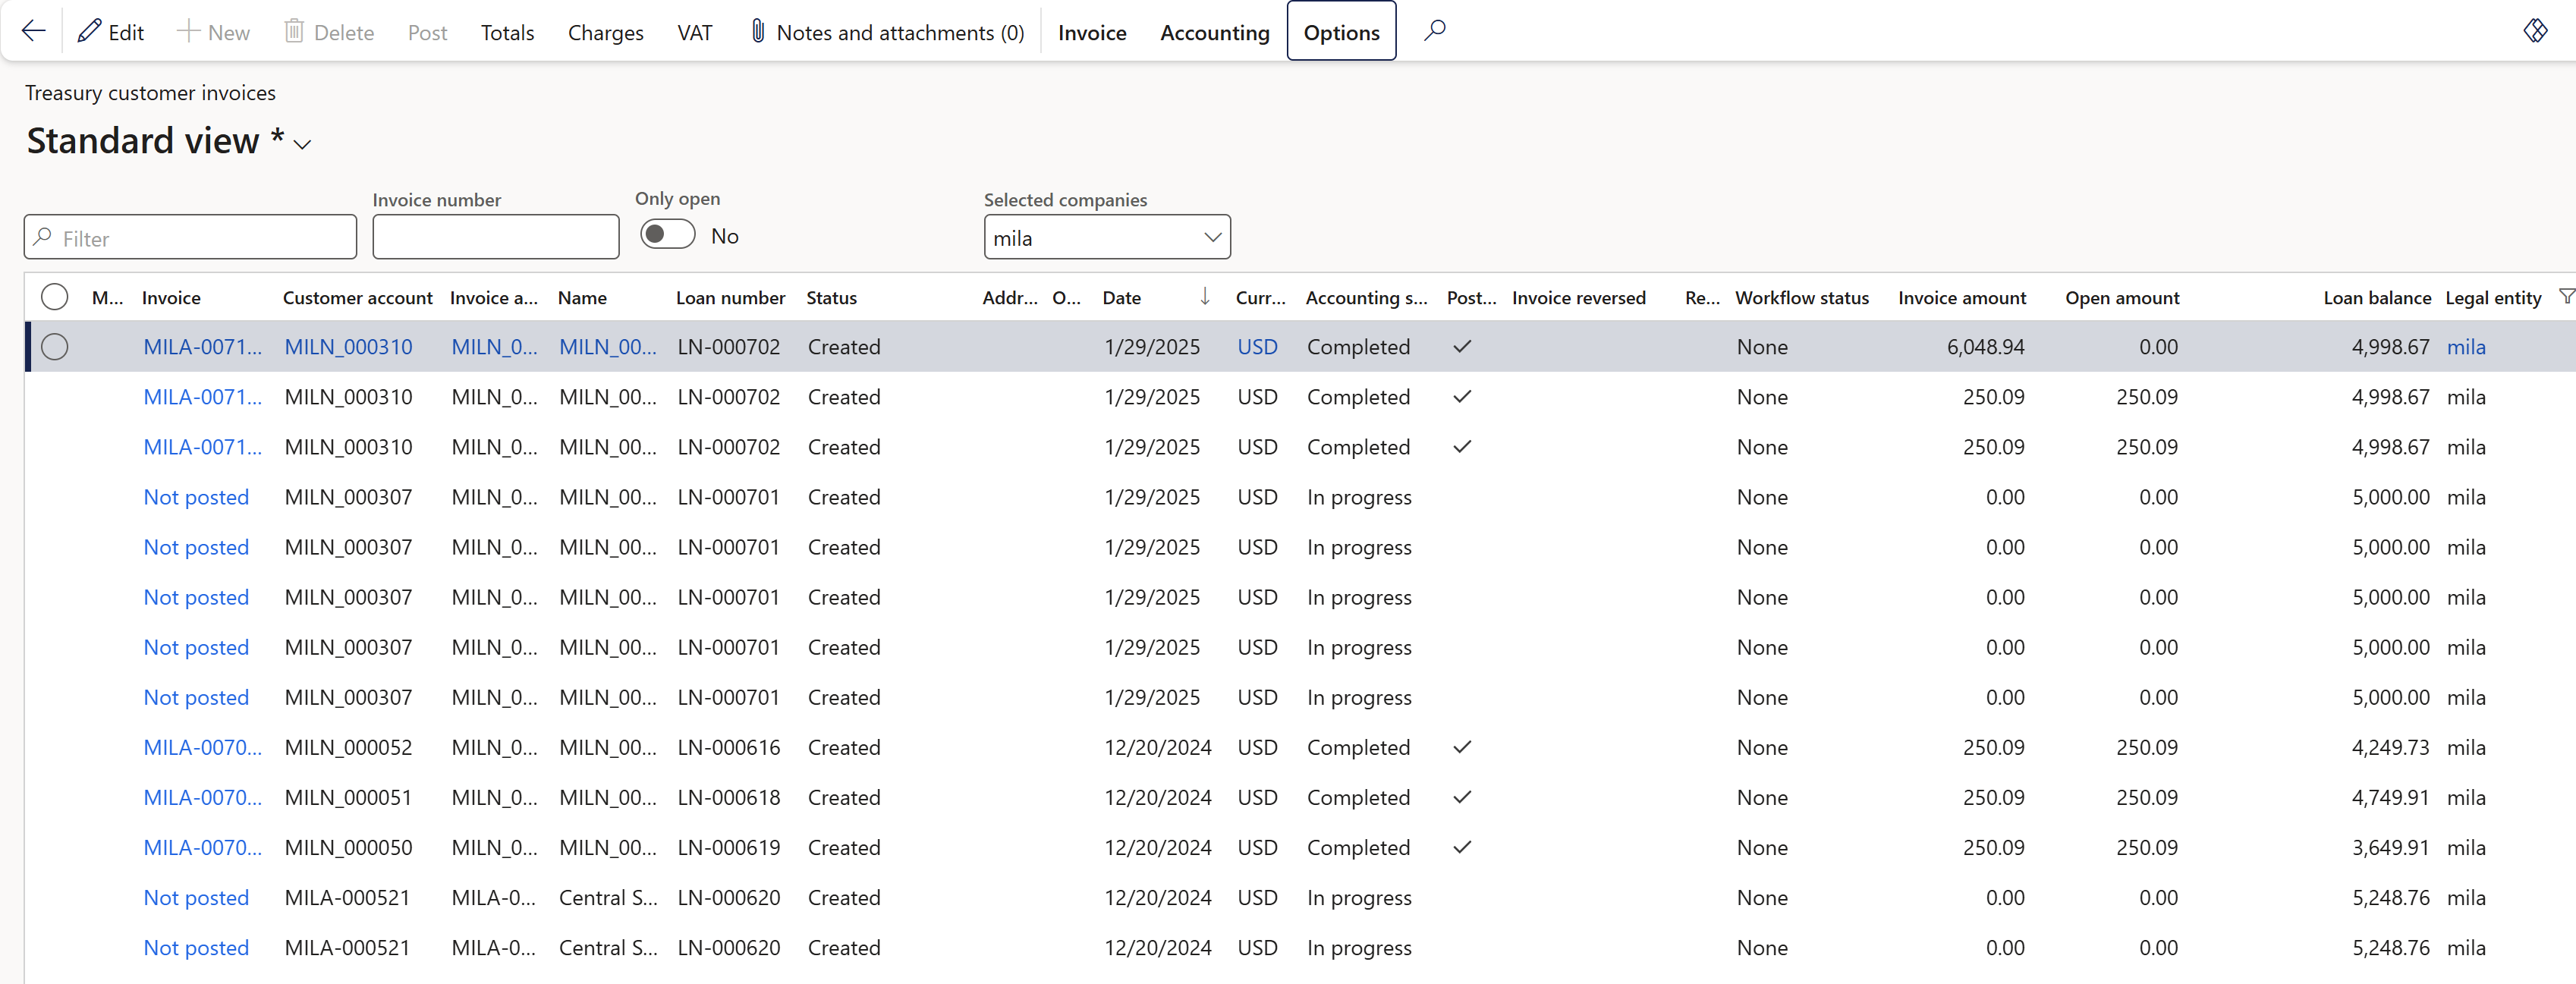
Task: Switch to the Invoice tab
Action: click(x=1092, y=32)
